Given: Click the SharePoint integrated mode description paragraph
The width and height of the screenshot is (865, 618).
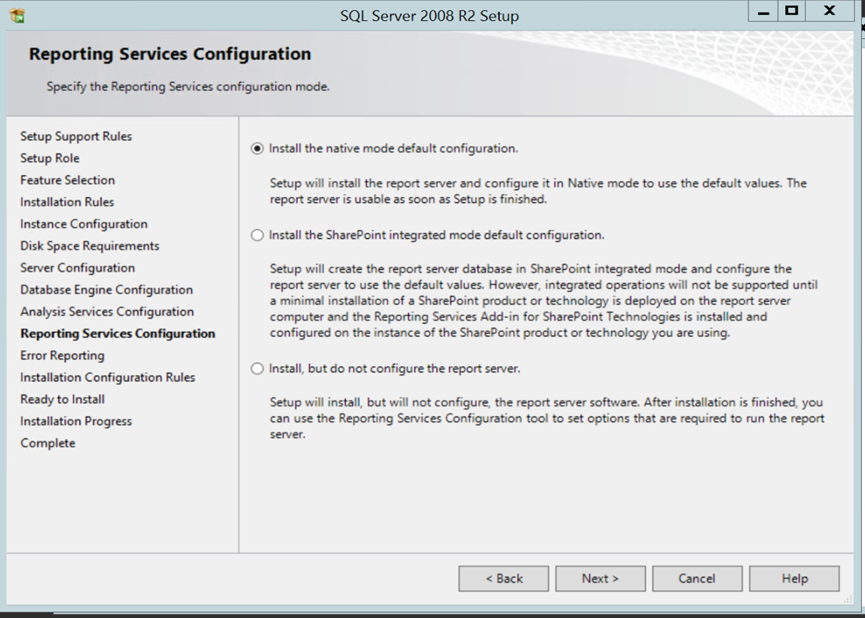Looking at the screenshot, I should click(544, 301).
